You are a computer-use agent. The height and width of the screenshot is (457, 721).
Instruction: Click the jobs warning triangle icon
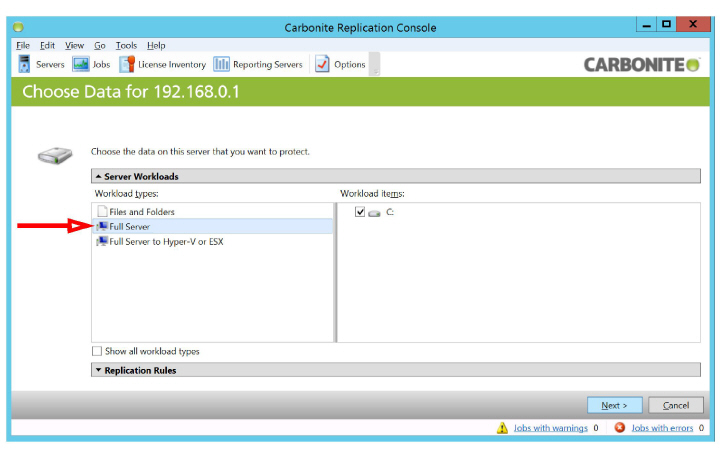tap(503, 428)
